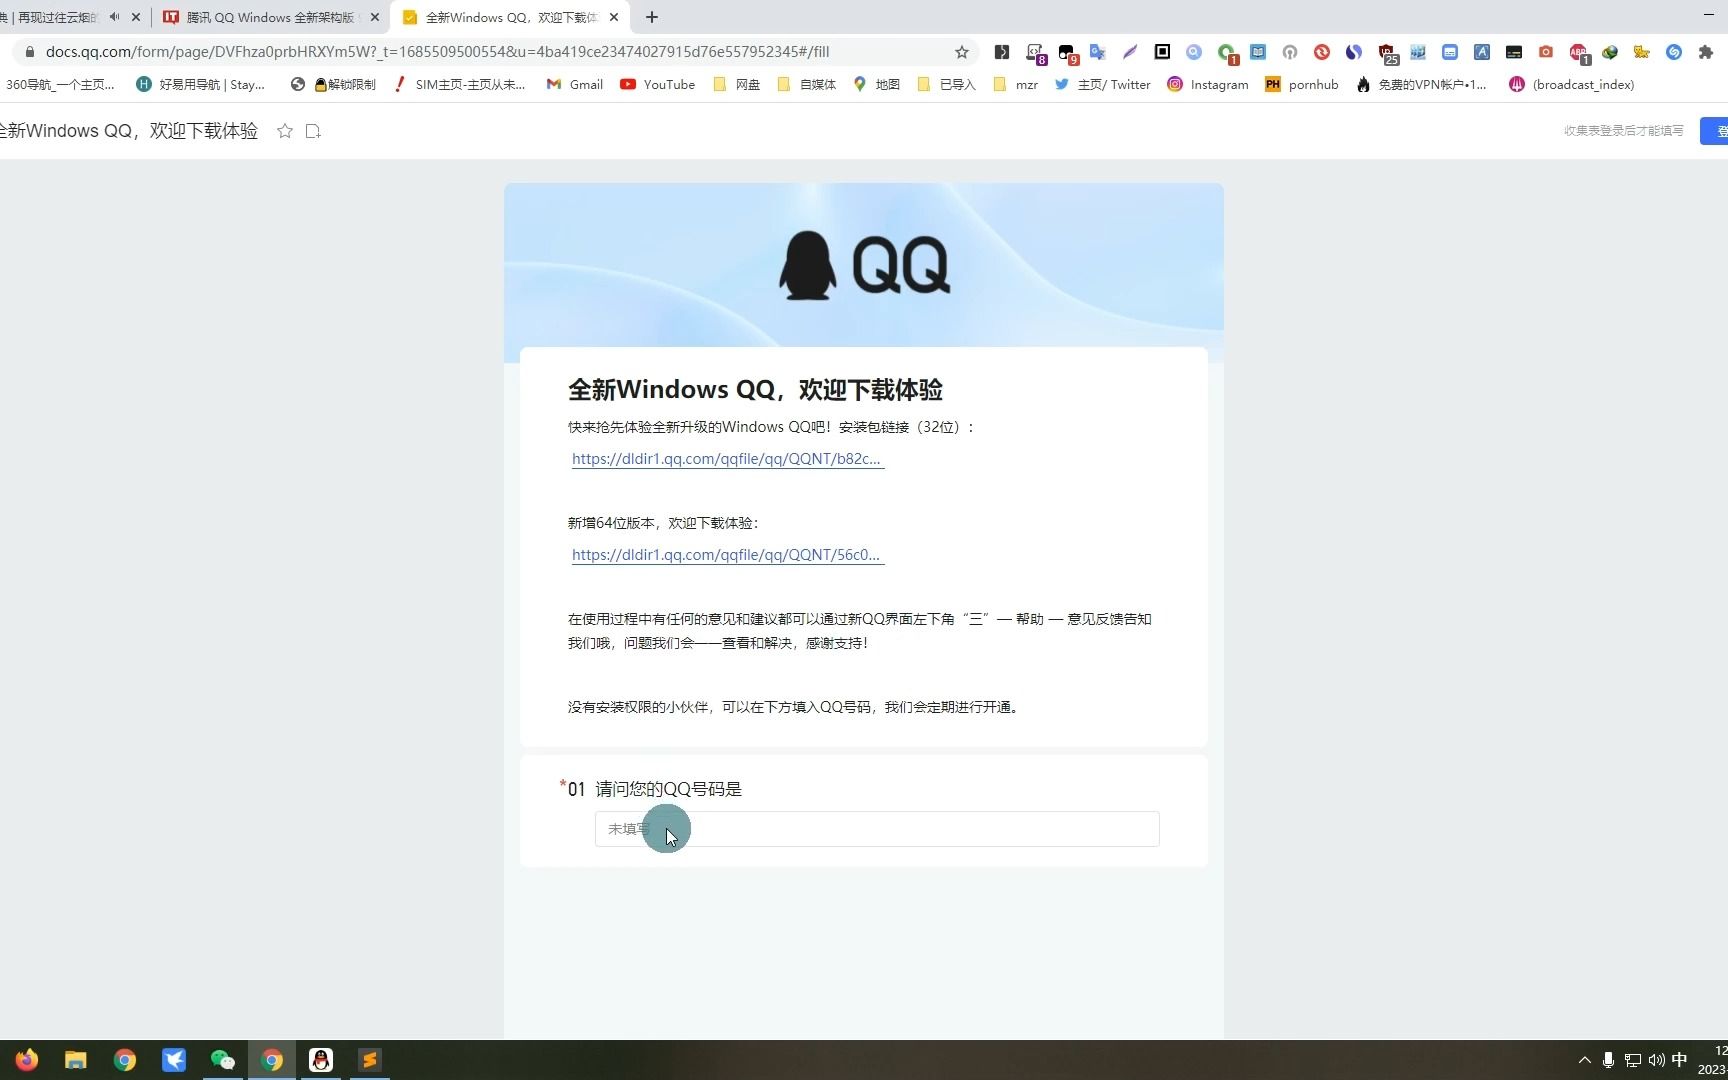Expand the hidden icons tray arrow
Screen dimensions: 1728x1080
point(1584,1060)
